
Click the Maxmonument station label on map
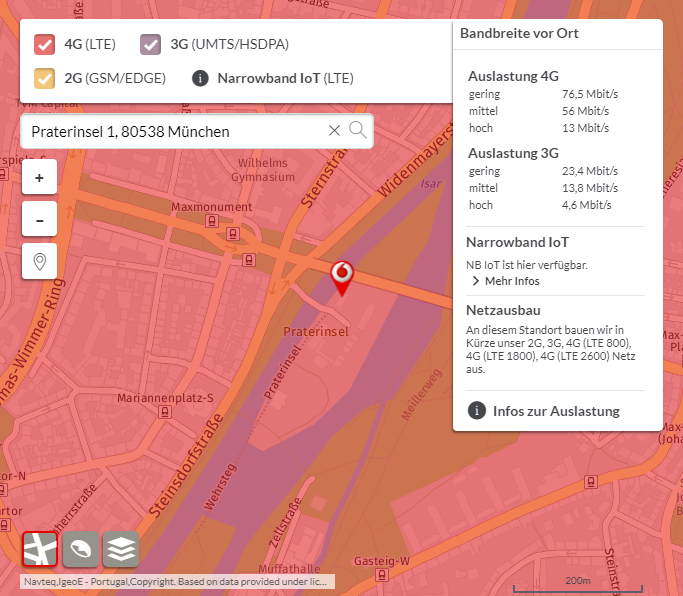[x=212, y=207]
